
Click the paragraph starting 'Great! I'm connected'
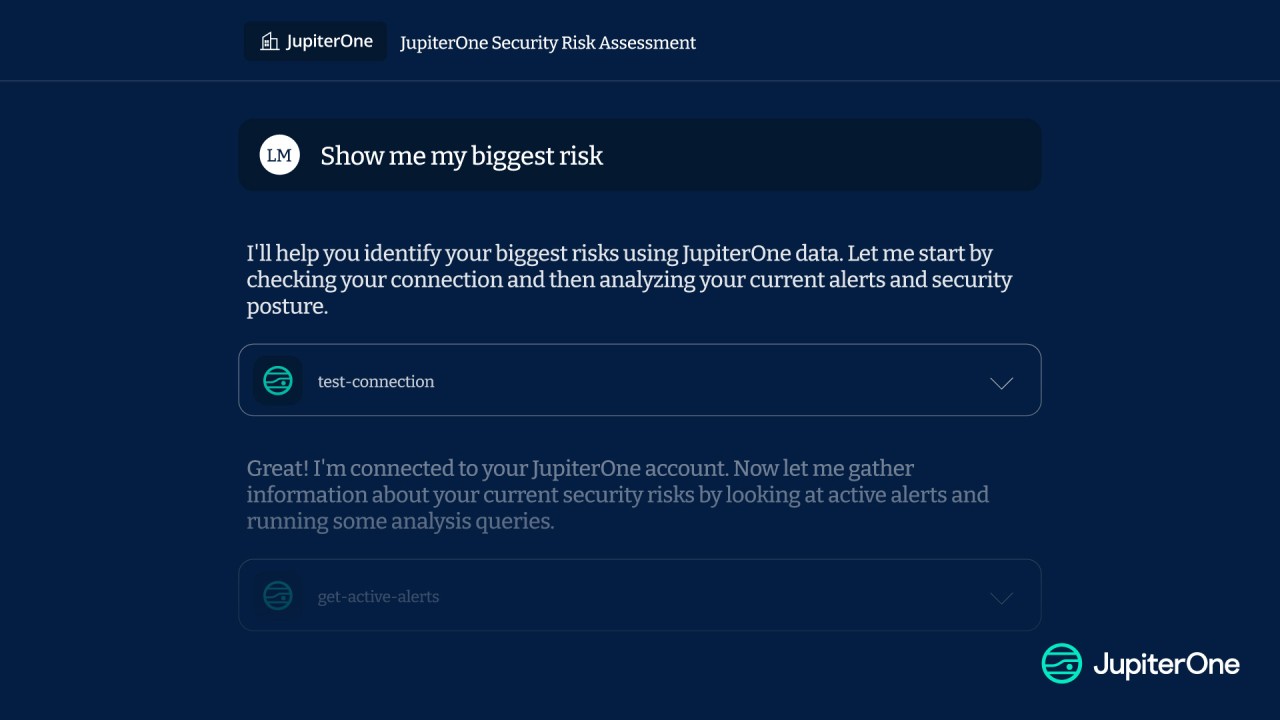(618, 495)
